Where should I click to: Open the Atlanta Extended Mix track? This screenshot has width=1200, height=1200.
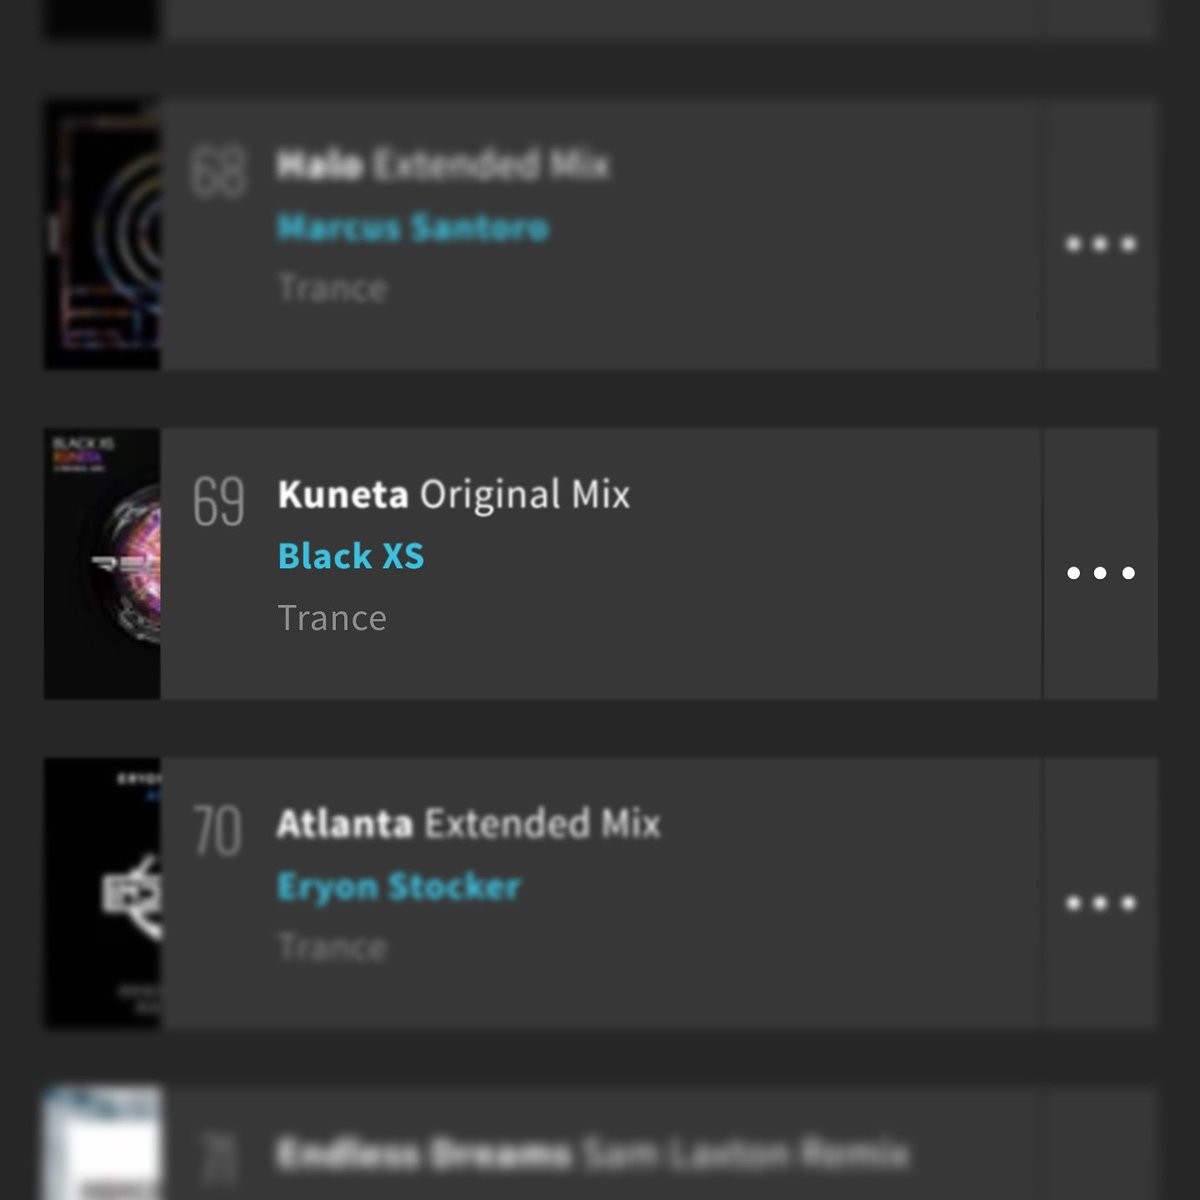click(469, 824)
